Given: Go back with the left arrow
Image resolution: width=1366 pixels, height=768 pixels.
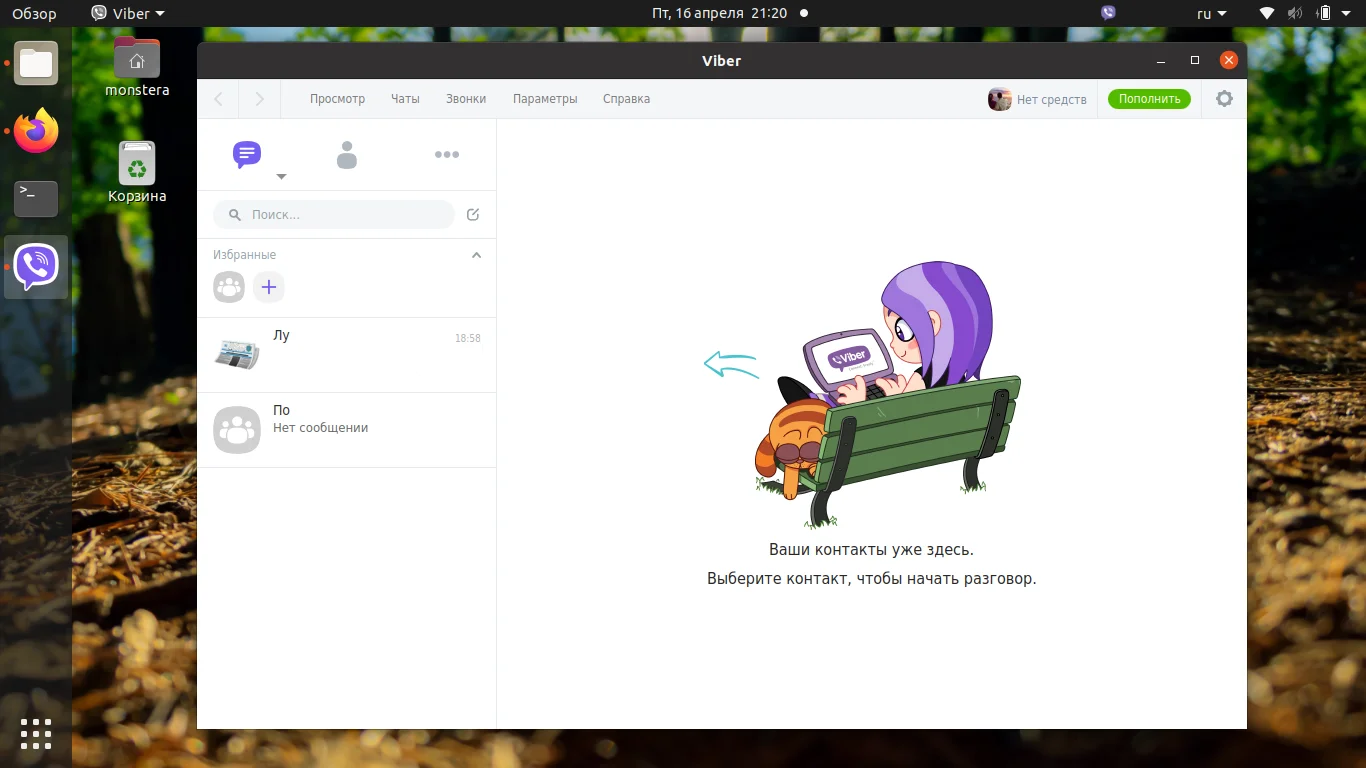Looking at the screenshot, I should [219, 99].
